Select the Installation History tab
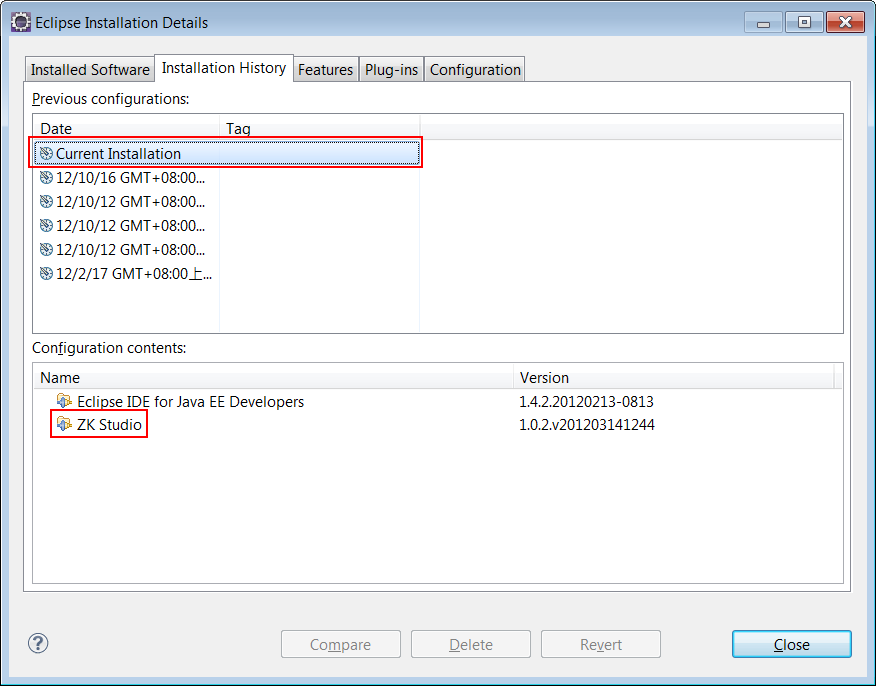This screenshot has width=876, height=686. coord(224,68)
